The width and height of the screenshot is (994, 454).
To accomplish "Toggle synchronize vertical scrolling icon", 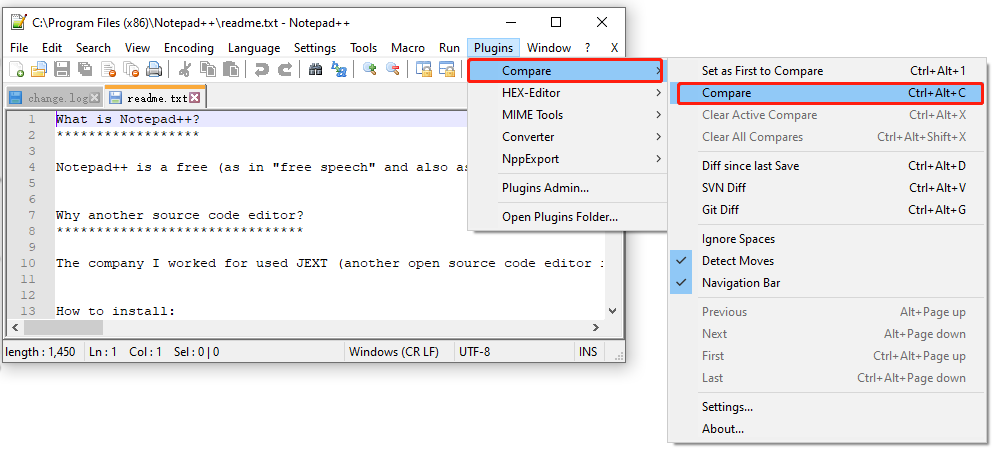I will click(x=423, y=69).
